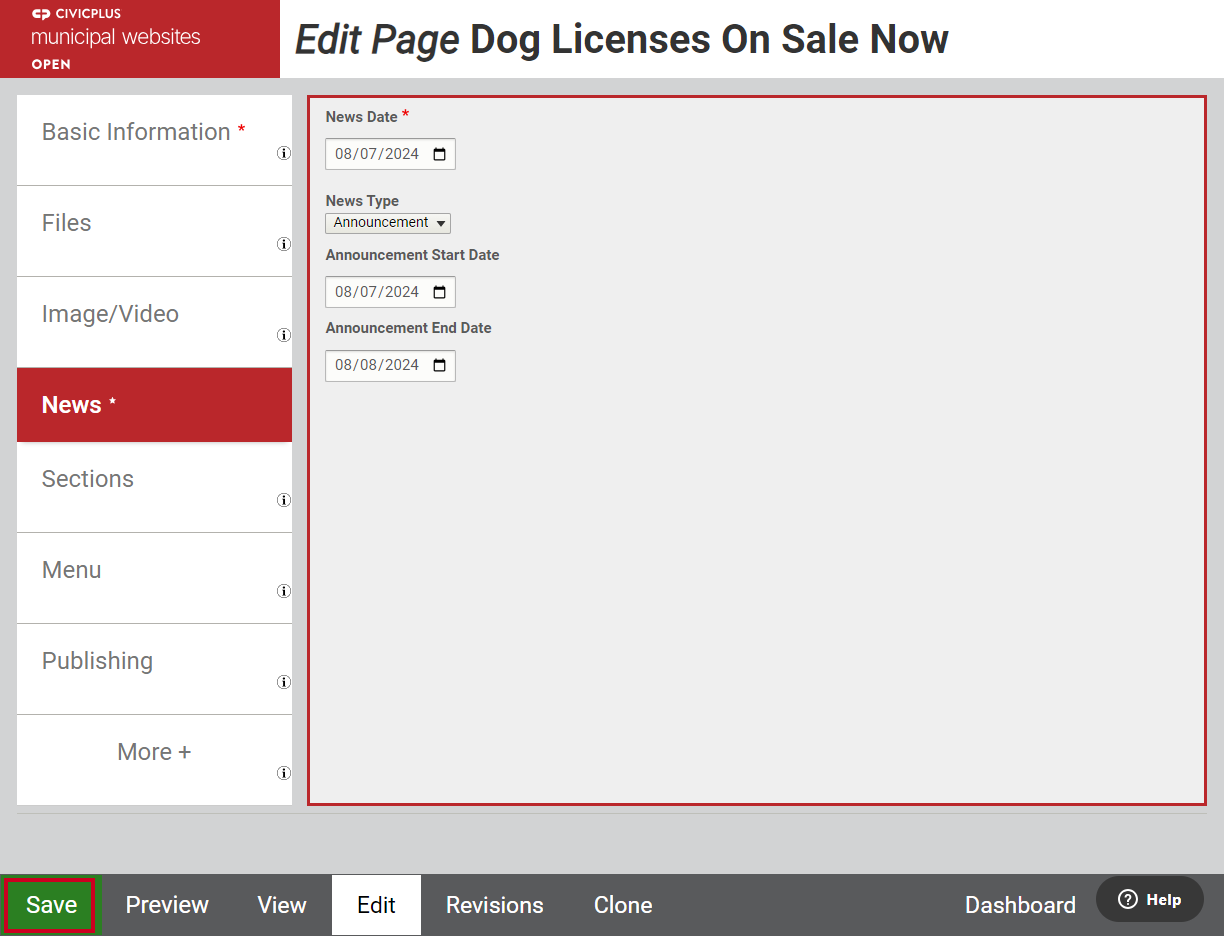Click Clone in the bottom bar
The width and height of the screenshot is (1224, 936).
(x=623, y=905)
